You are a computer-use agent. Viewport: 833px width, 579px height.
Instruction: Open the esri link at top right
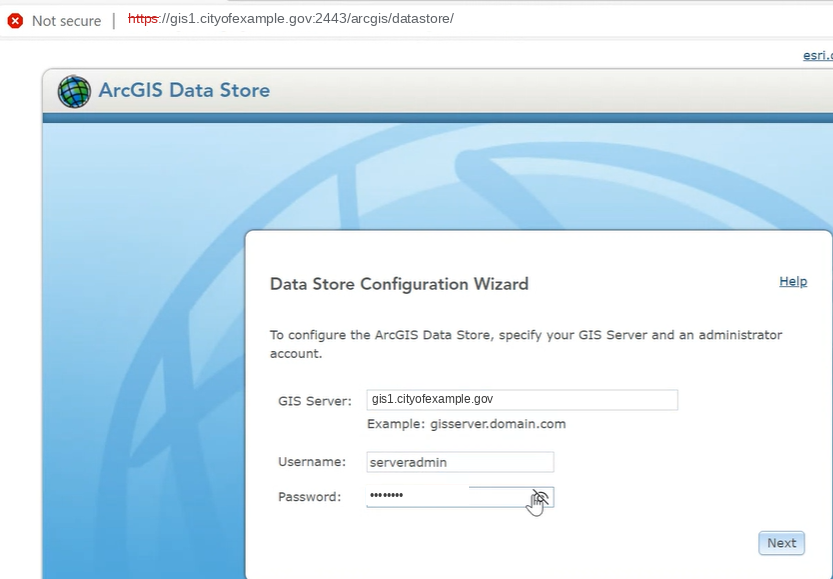(x=818, y=55)
